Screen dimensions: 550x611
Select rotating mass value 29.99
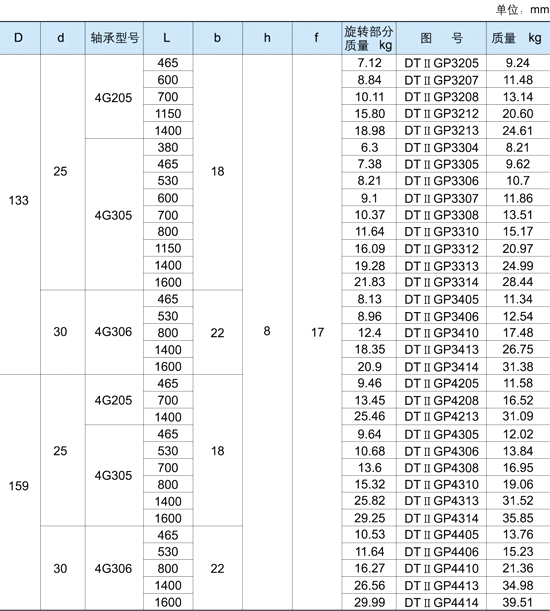[369, 602]
